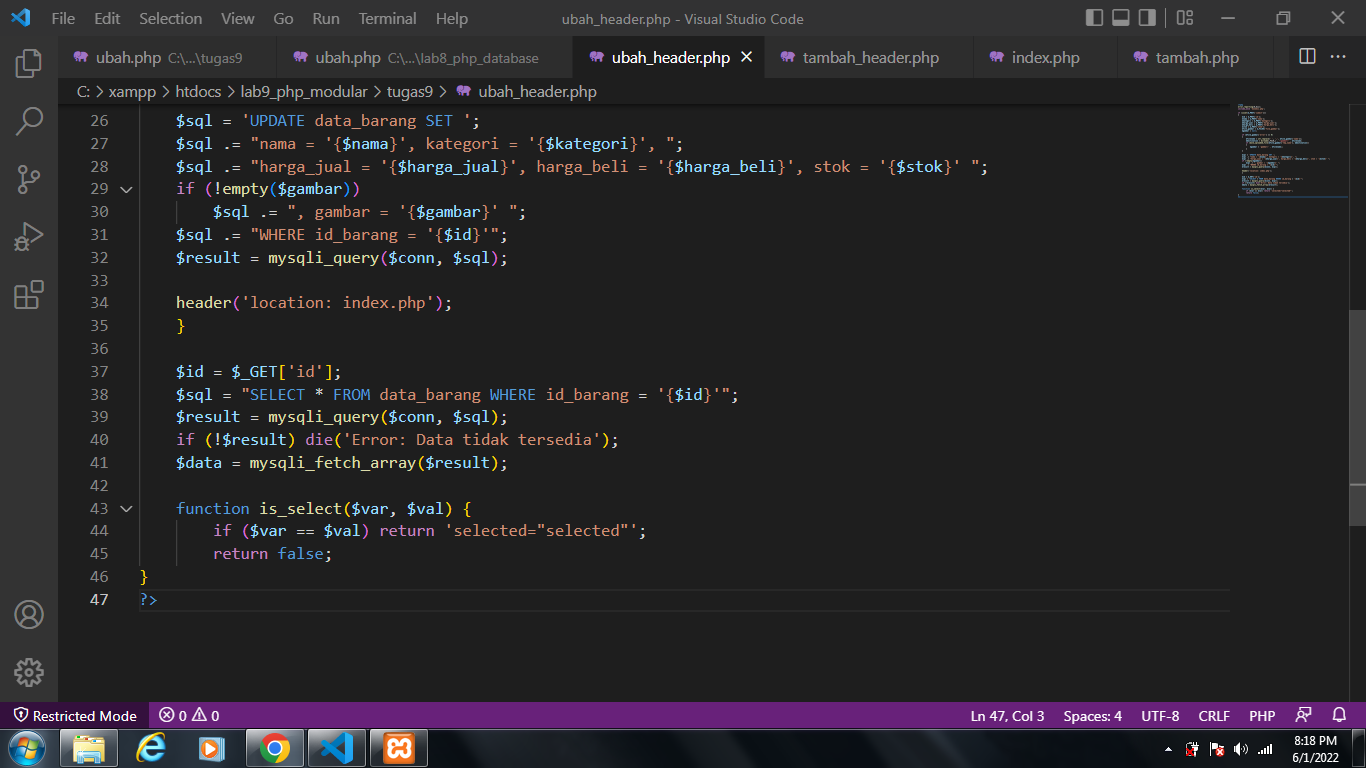
Task: Split the editor to the right
Action: click(x=1307, y=57)
